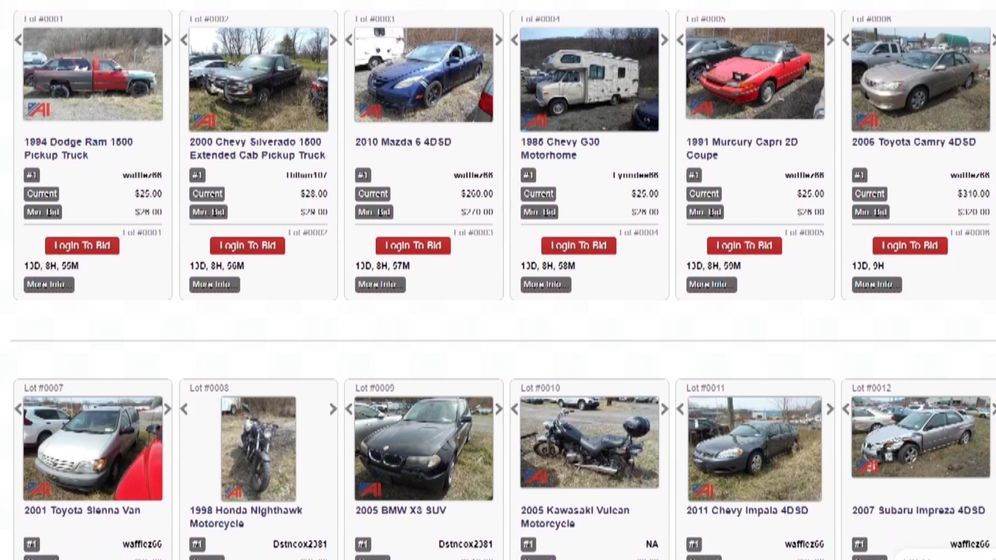Screen dimensions: 996x560
Task: Show previous photo of 2000 Chevy Silverado
Action: [x=184, y=40]
